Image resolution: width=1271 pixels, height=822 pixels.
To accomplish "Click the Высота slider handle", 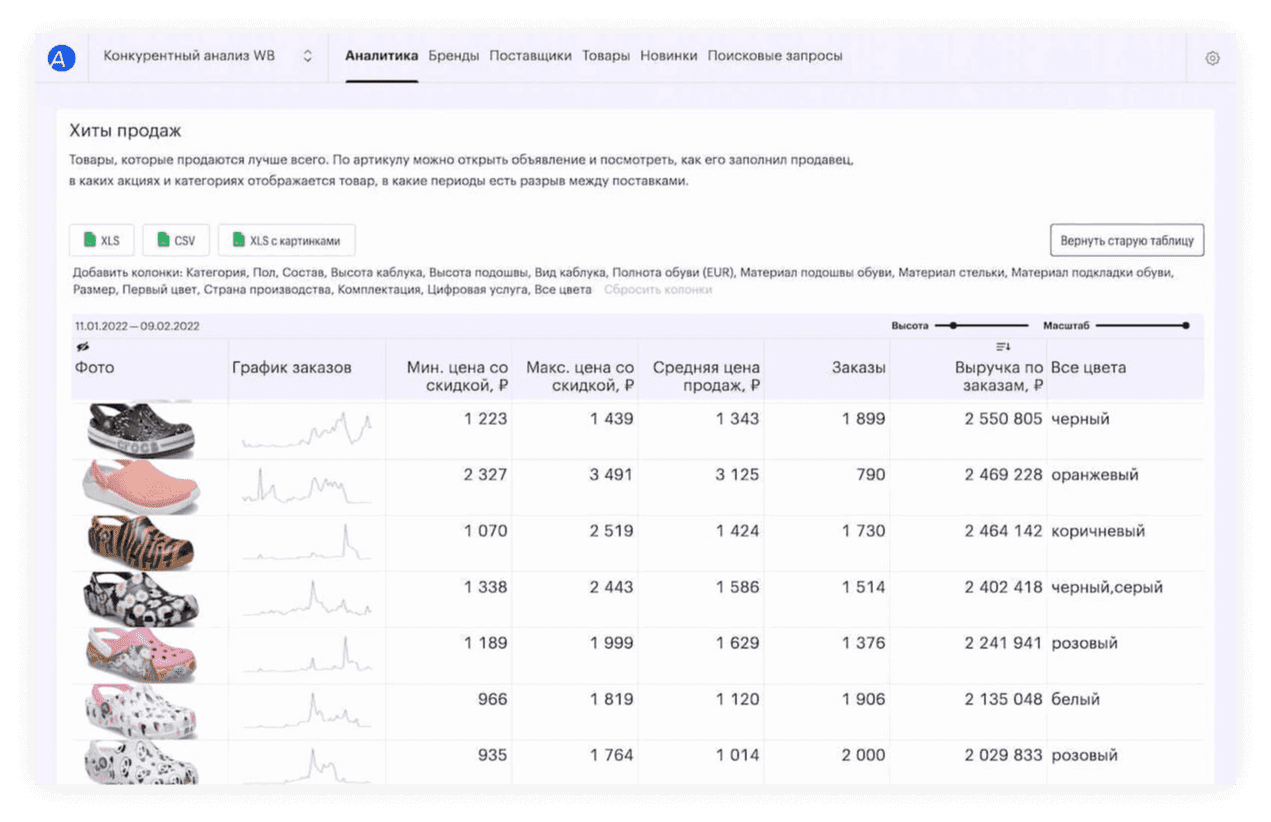I will [953, 325].
